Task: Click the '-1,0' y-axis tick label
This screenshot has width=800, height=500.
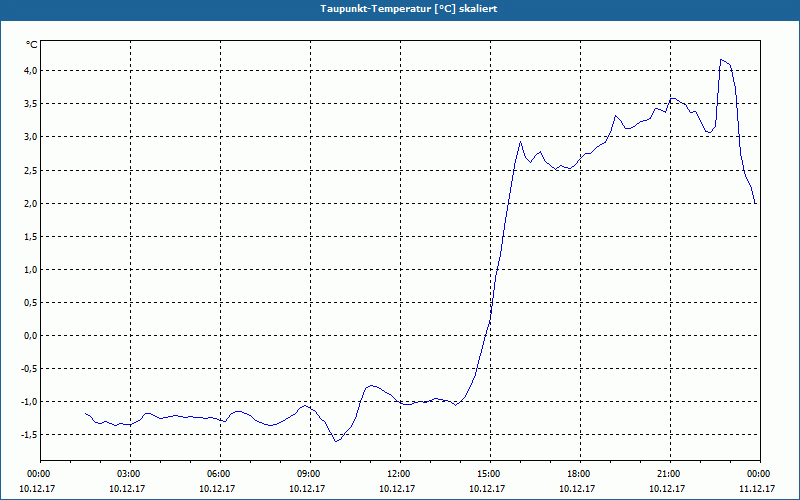Action: 29,402
